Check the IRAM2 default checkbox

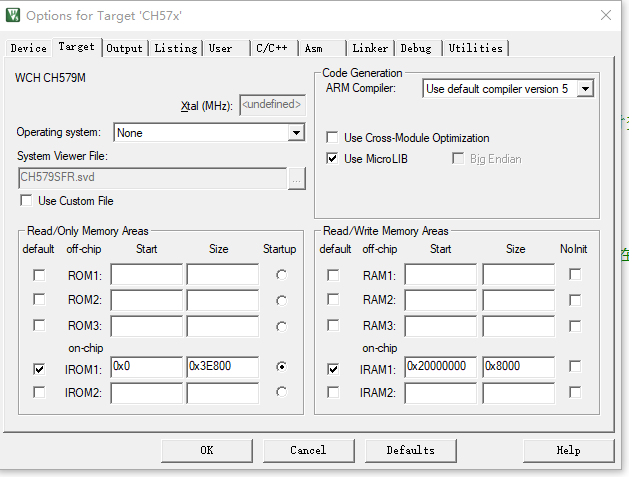pyautogui.click(x=333, y=392)
